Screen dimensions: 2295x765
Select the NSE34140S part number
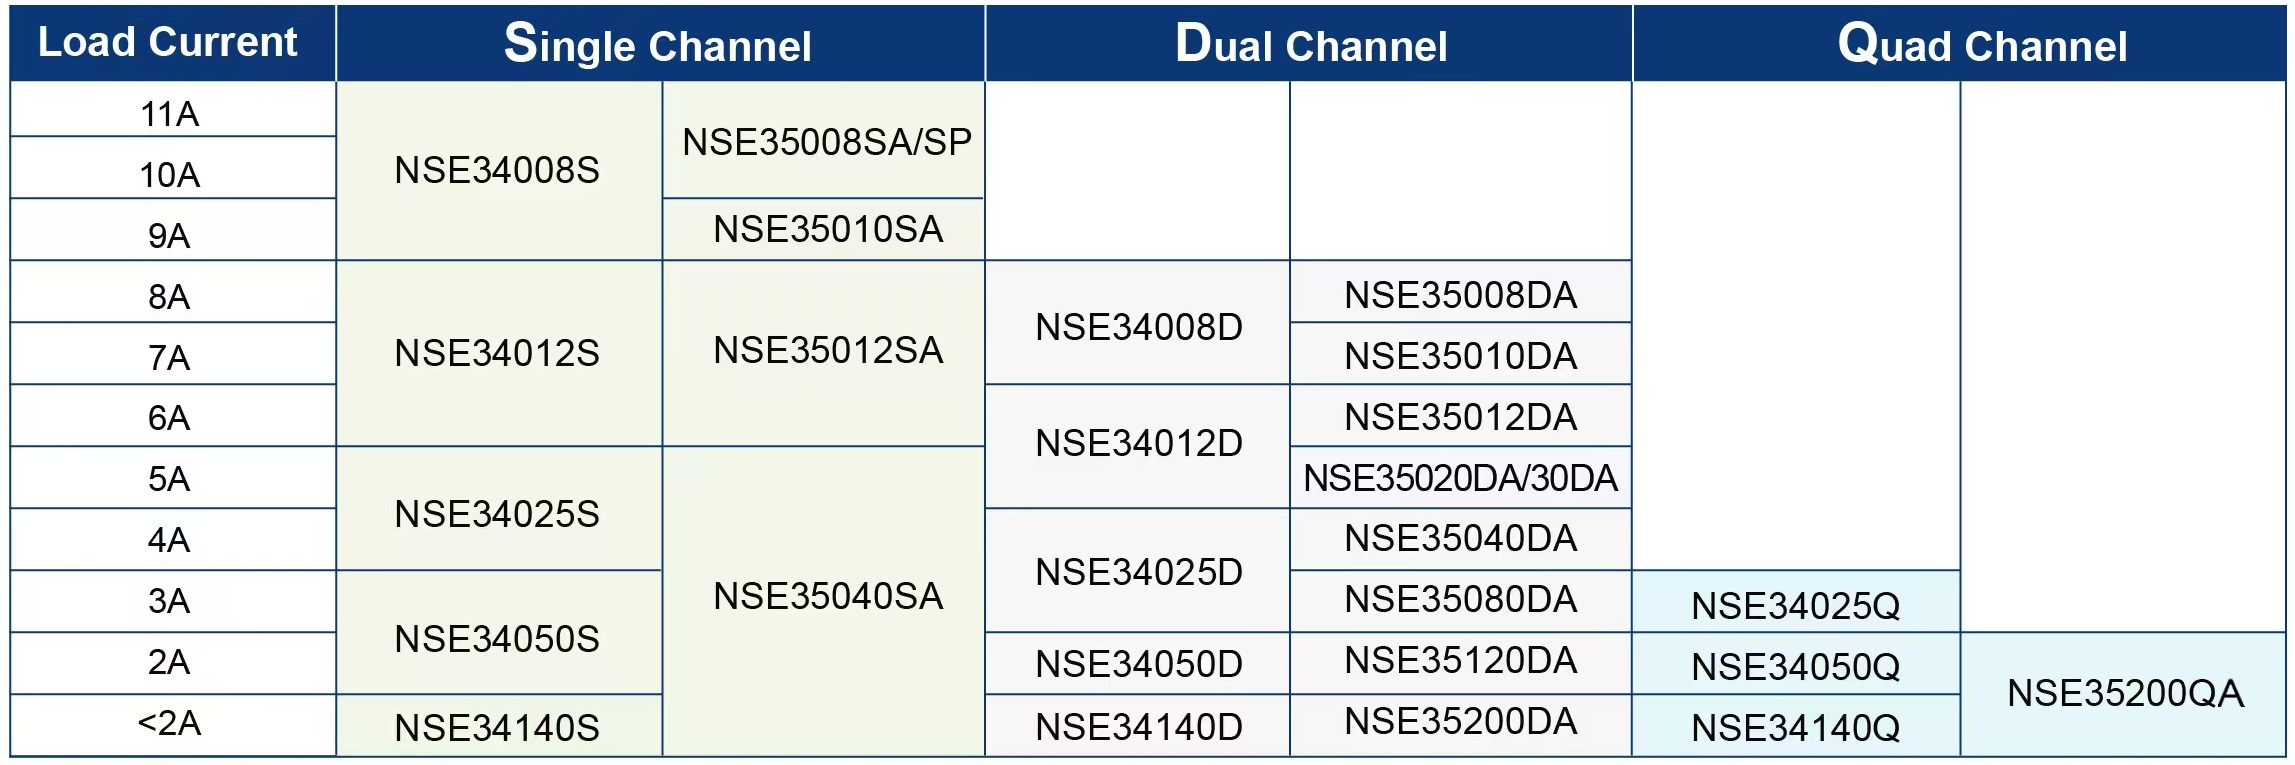pos(497,728)
